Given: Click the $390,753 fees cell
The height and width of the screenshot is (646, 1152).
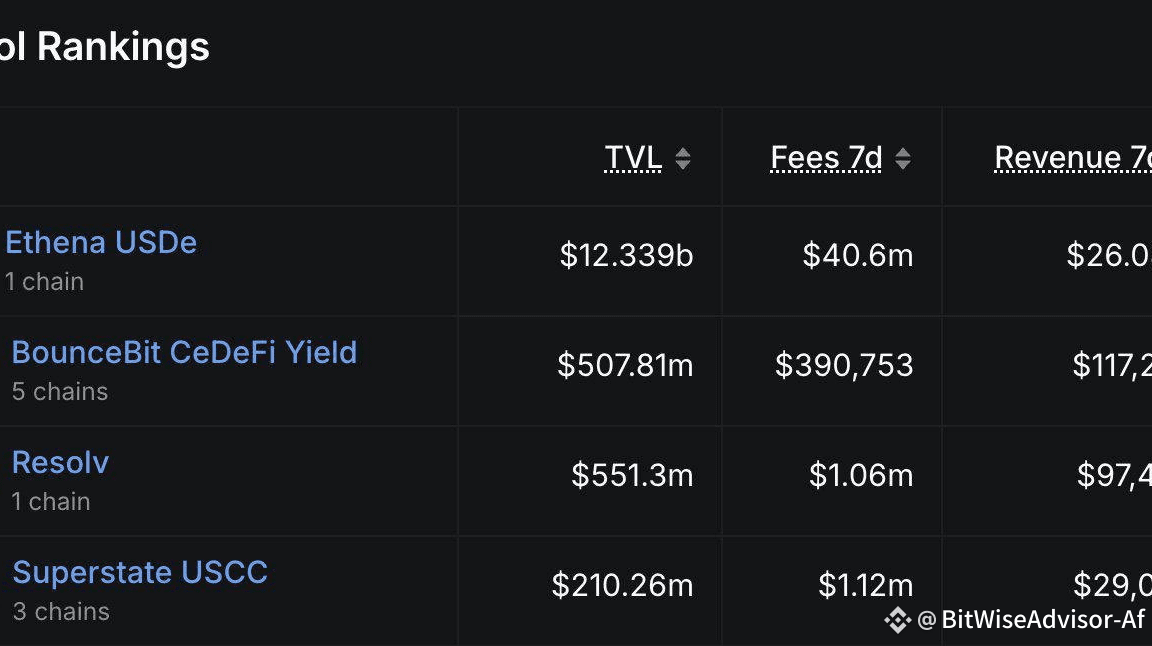Looking at the screenshot, I should coord(844,365).
